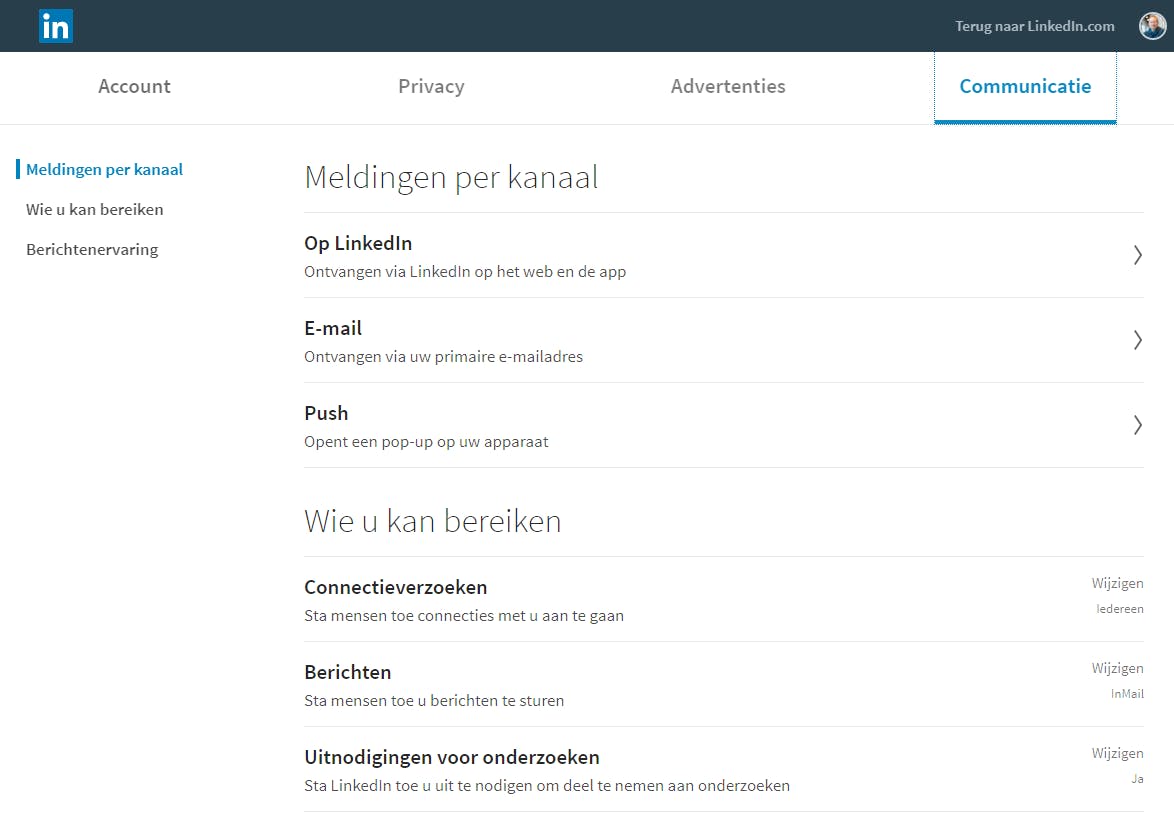
Task: Open the profile avatar menu
Action: 1152,26
